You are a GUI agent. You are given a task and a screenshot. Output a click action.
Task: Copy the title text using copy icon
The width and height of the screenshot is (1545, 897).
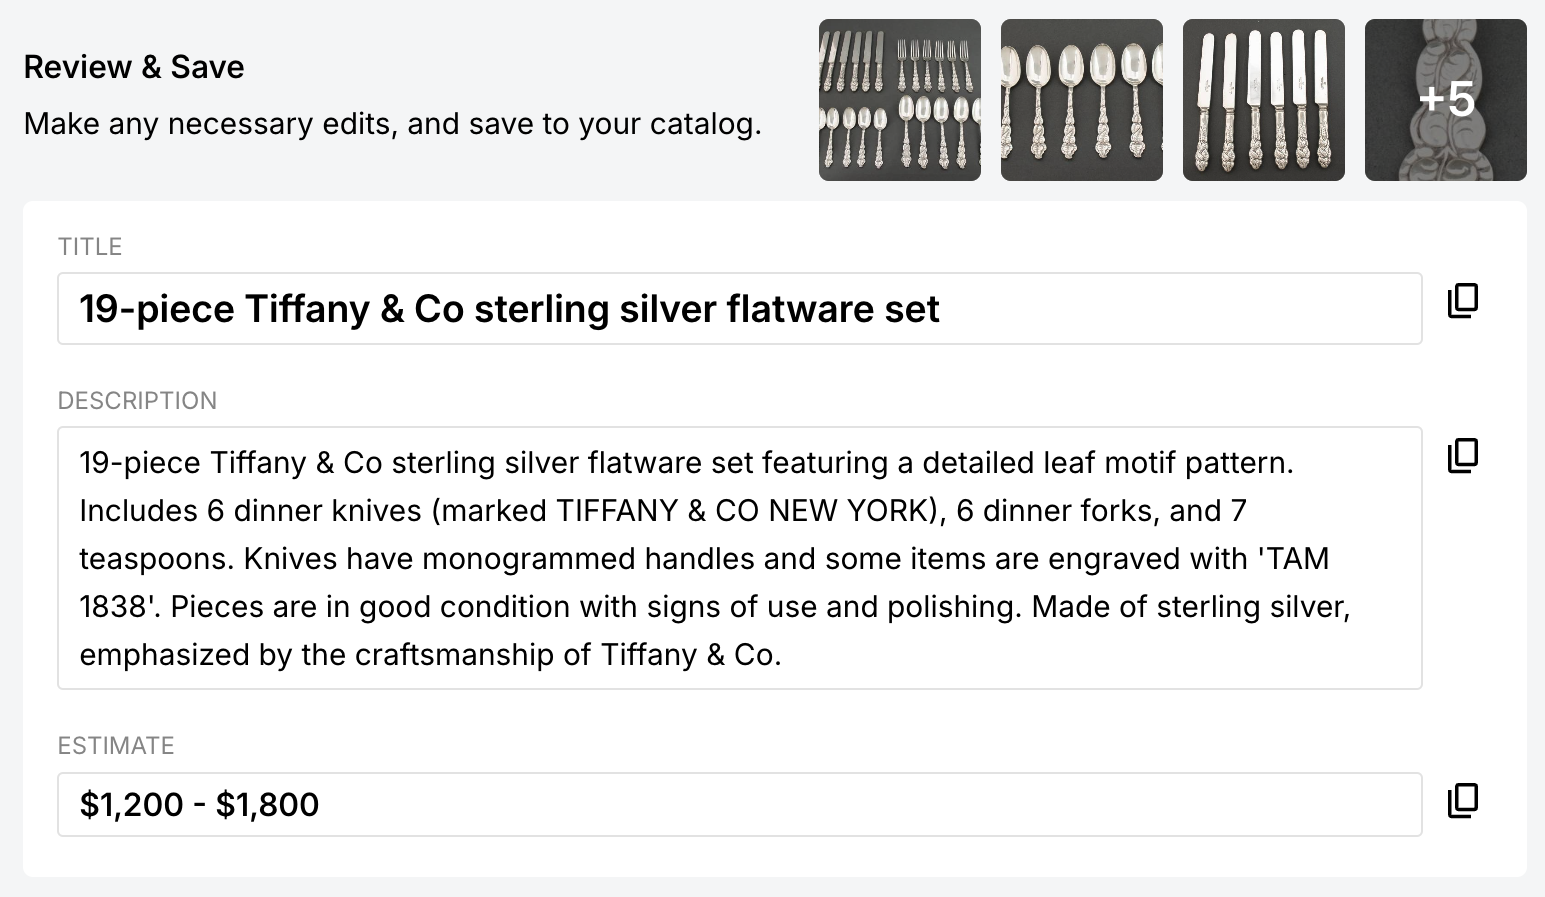1463,300
